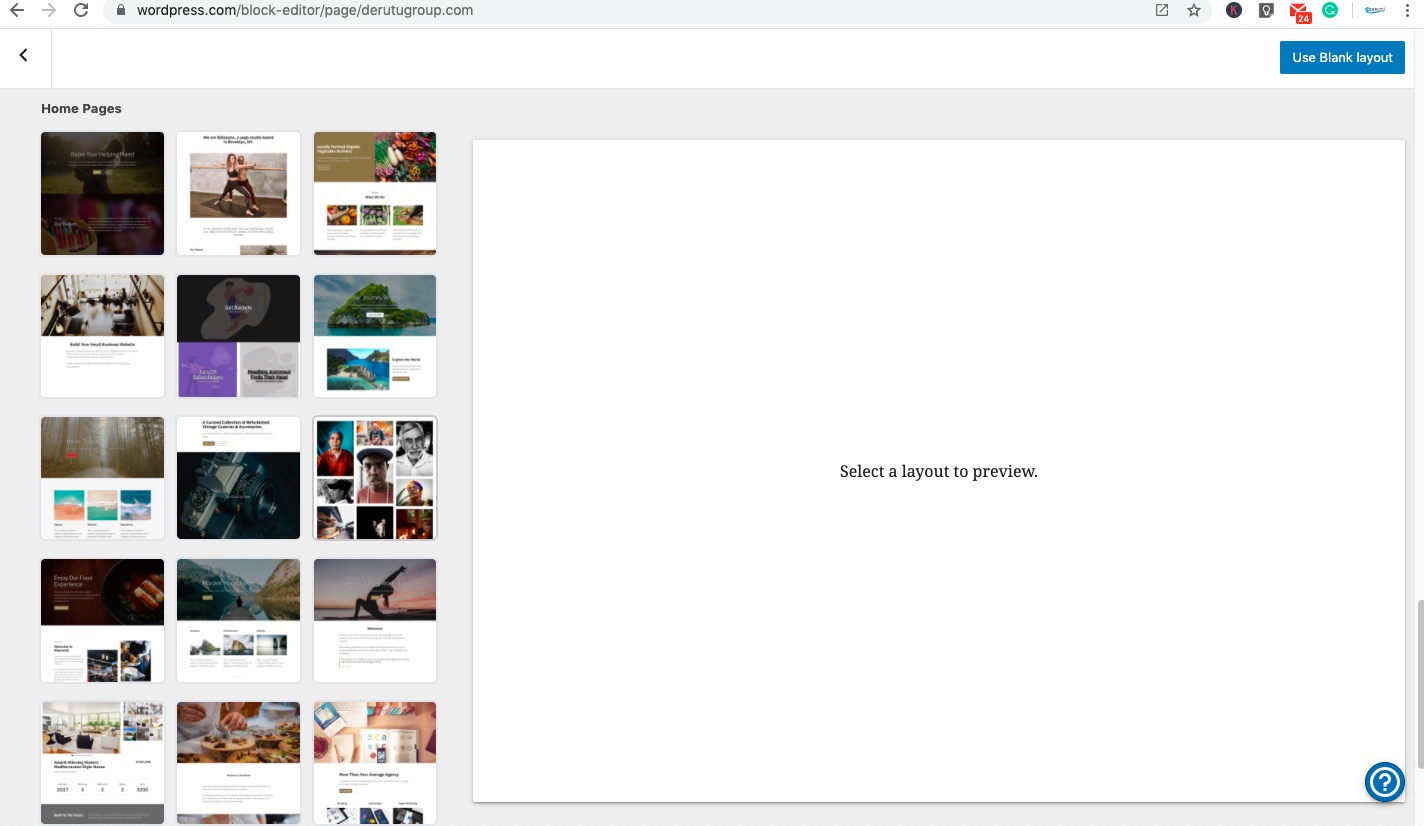The height and width of the screenshot is (826, 1424).
Task: Click the back chevron in the editor header
Action: 24,57
